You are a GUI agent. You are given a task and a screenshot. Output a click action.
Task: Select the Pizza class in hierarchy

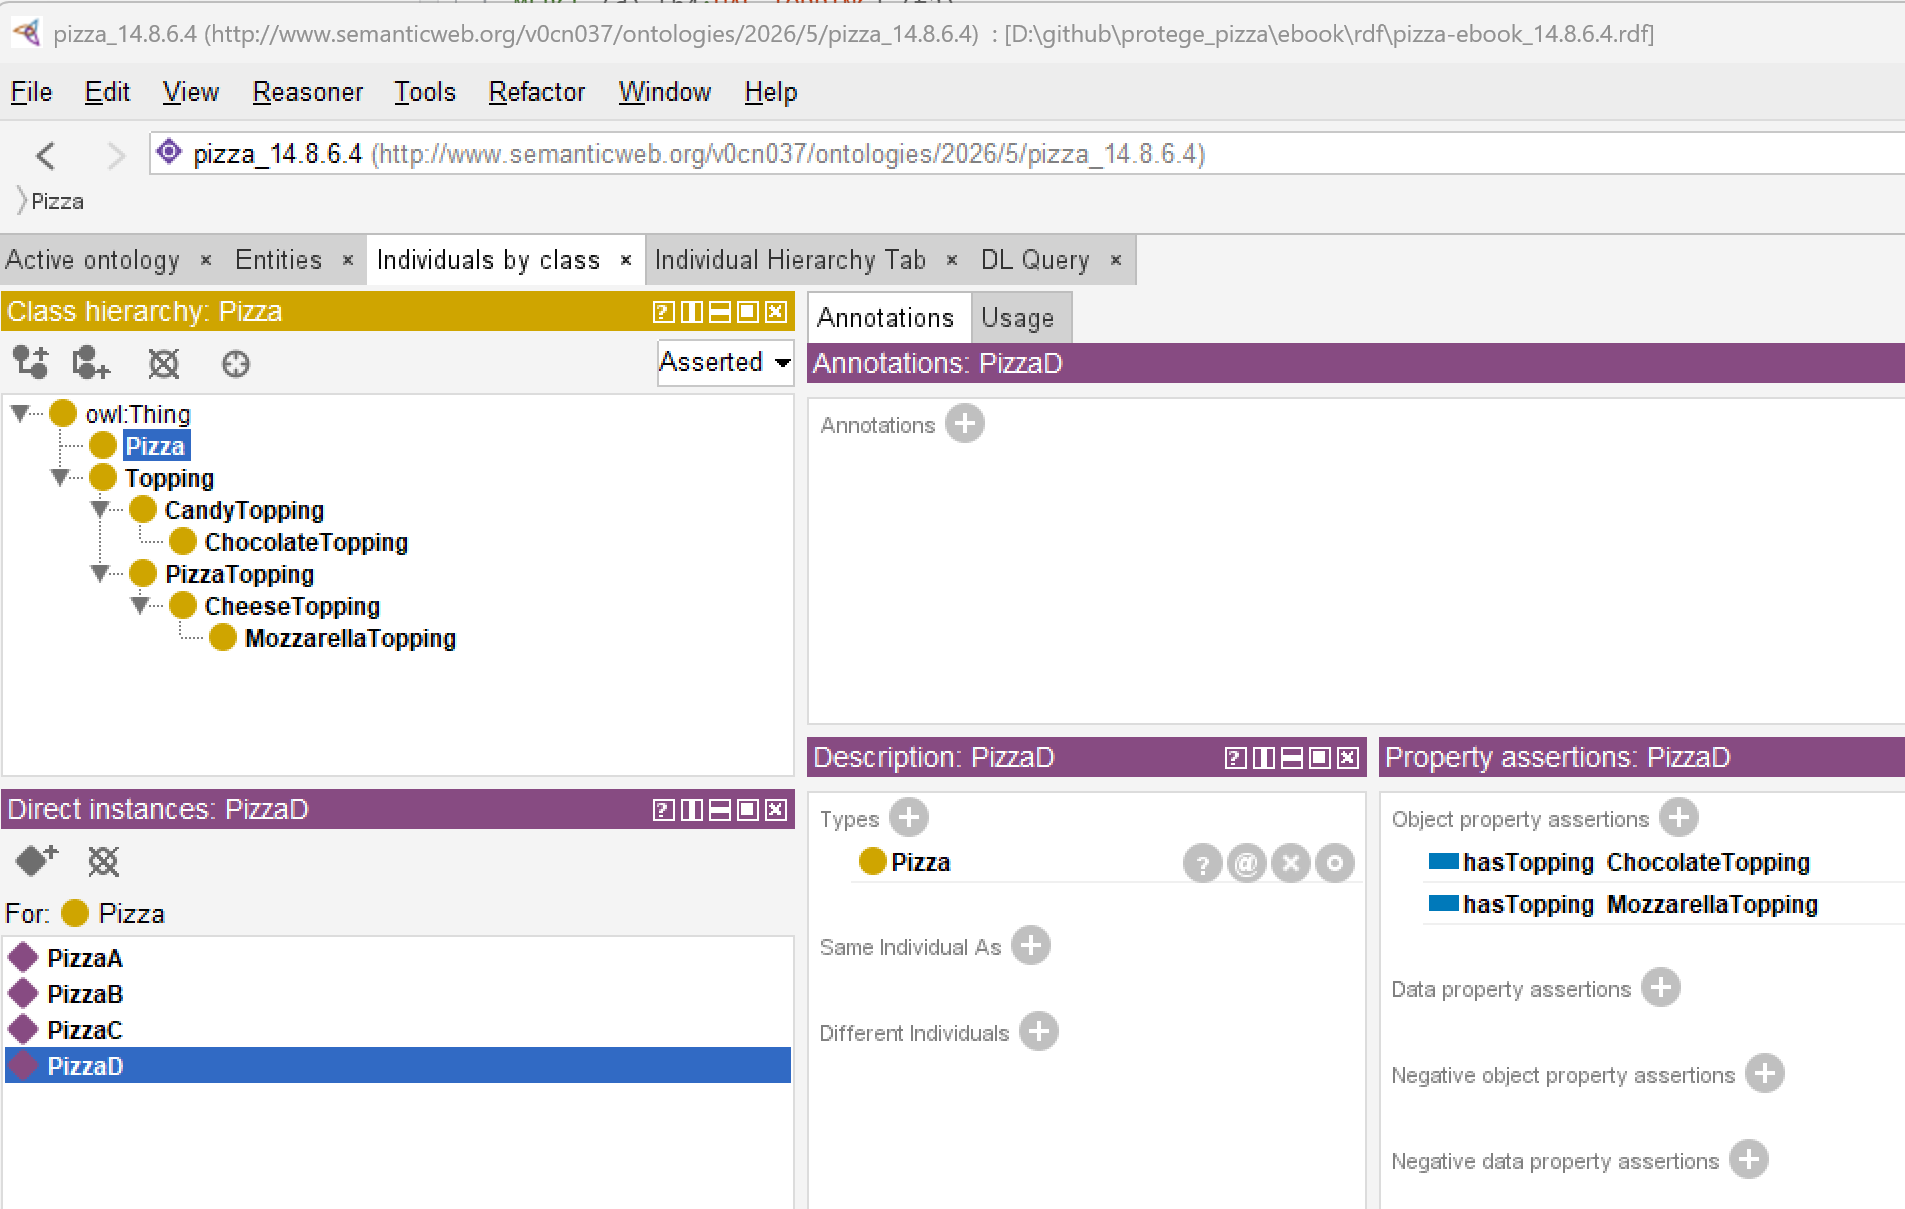pyautogui.click(x=155, y=446)
